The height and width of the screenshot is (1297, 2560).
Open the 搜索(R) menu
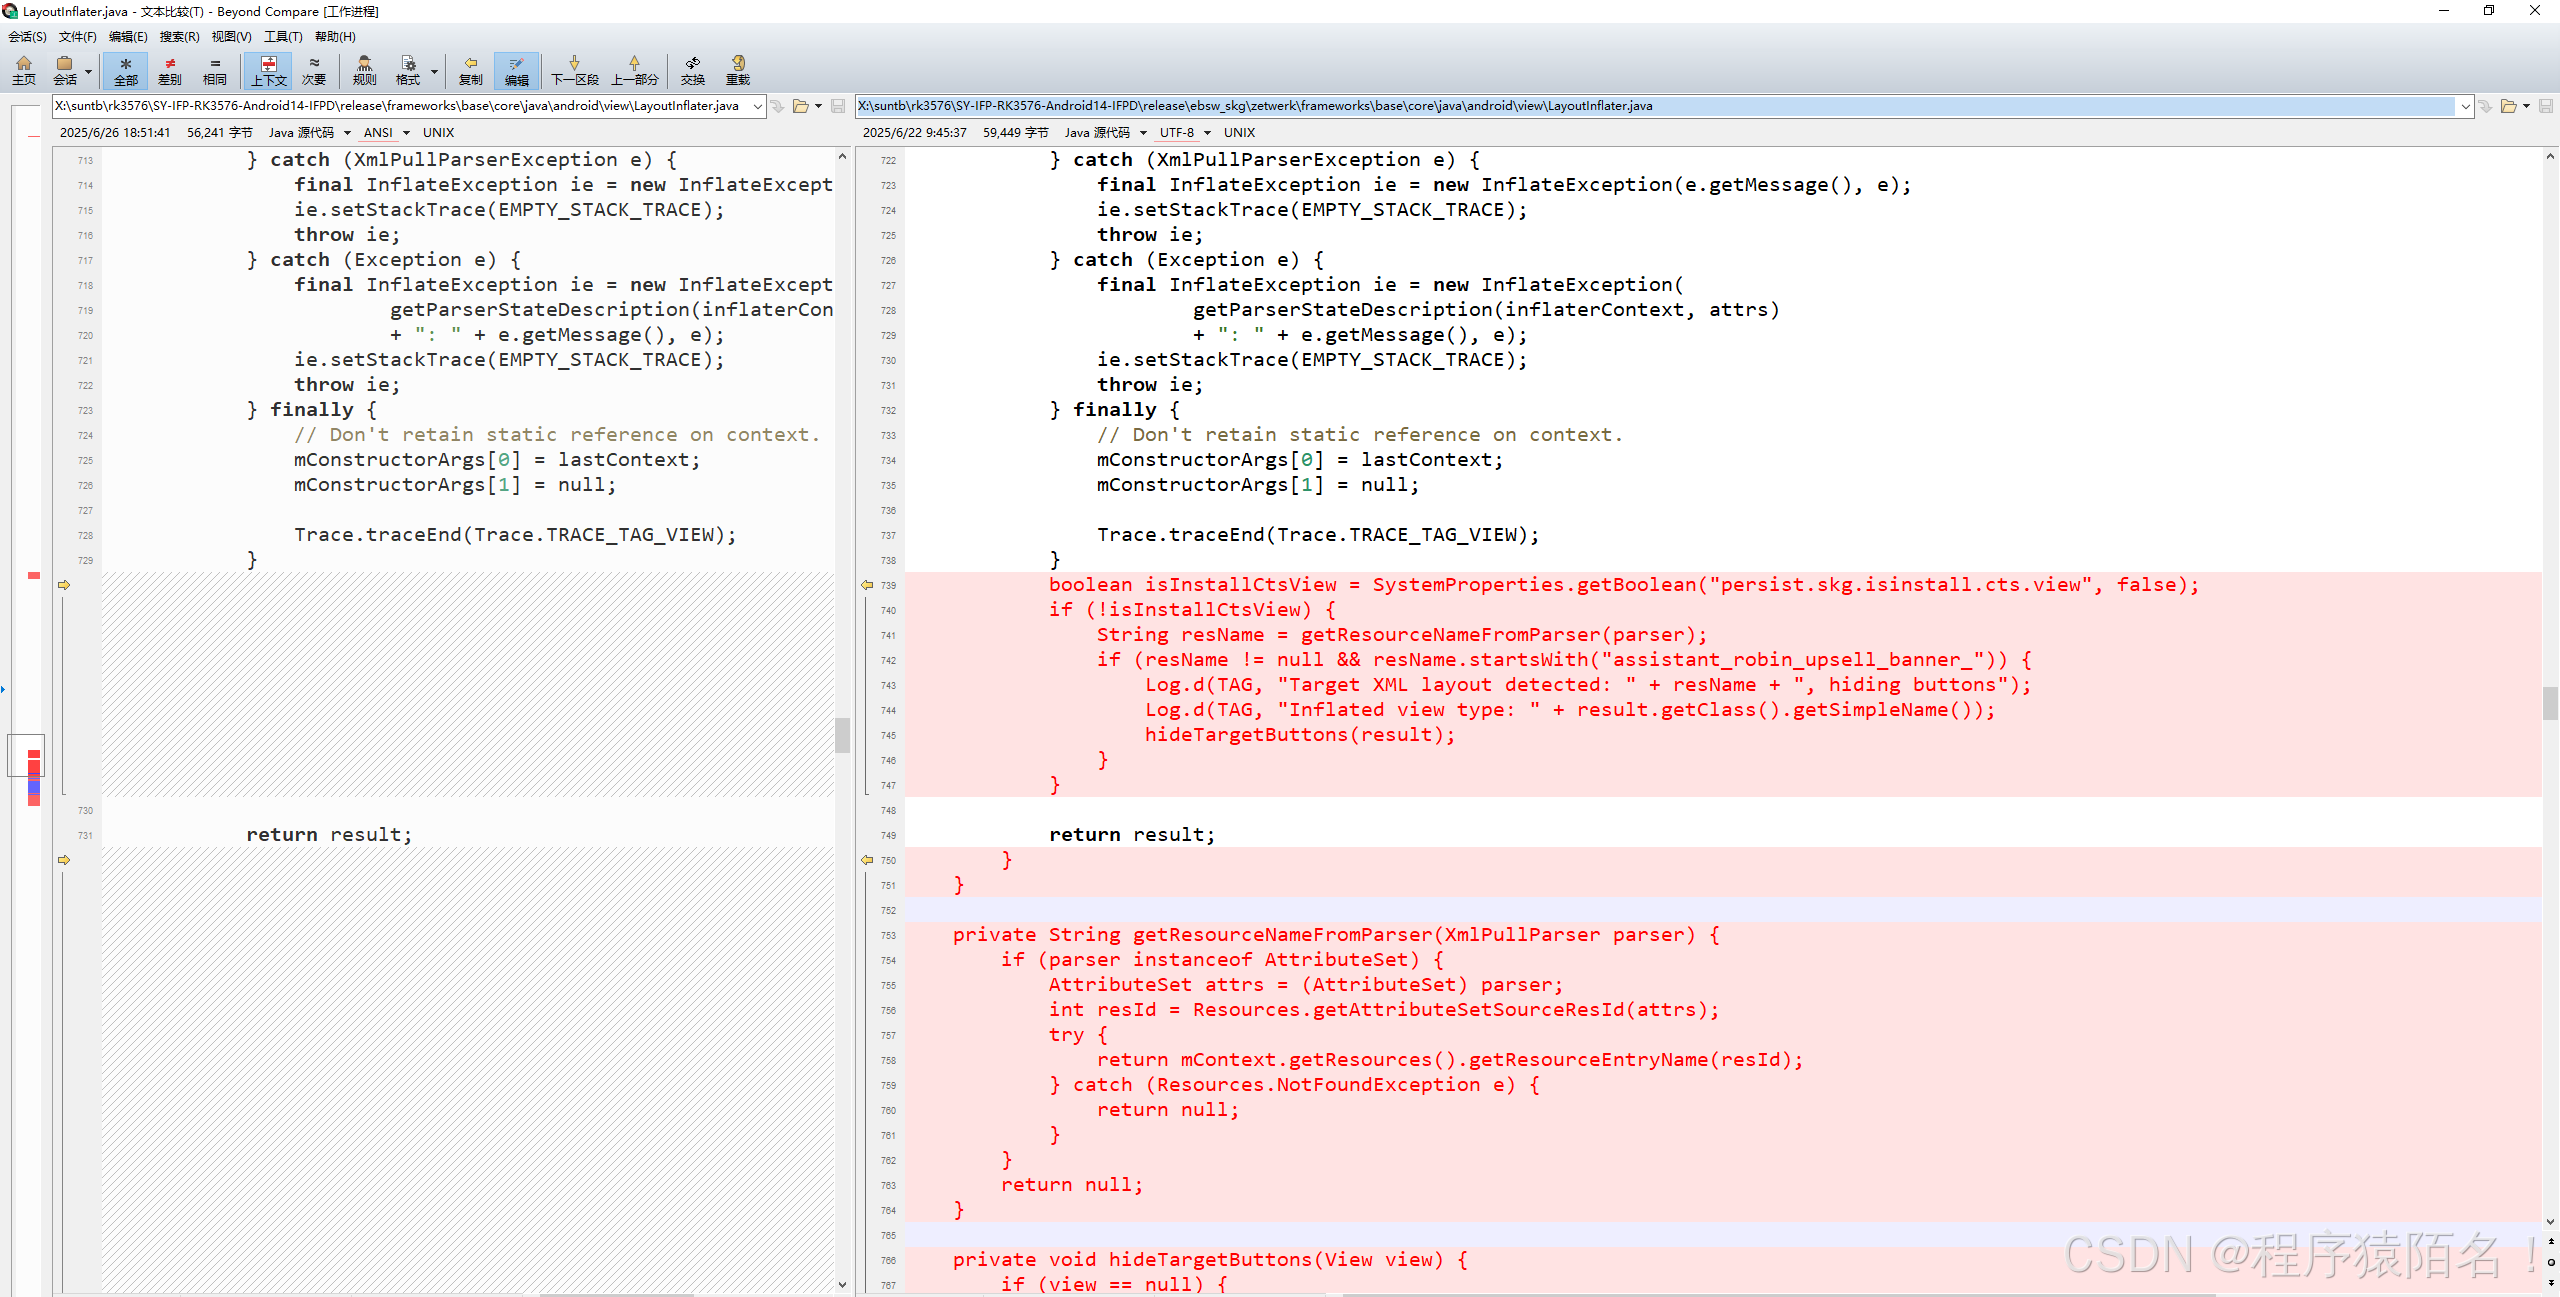point(179,37)
